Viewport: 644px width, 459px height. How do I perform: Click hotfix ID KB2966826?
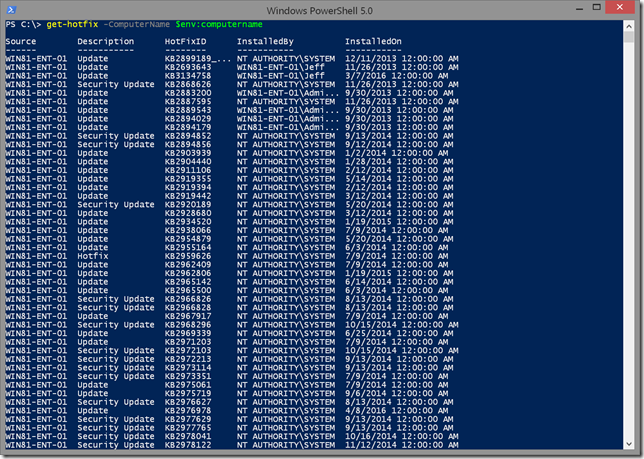(188, 299)
